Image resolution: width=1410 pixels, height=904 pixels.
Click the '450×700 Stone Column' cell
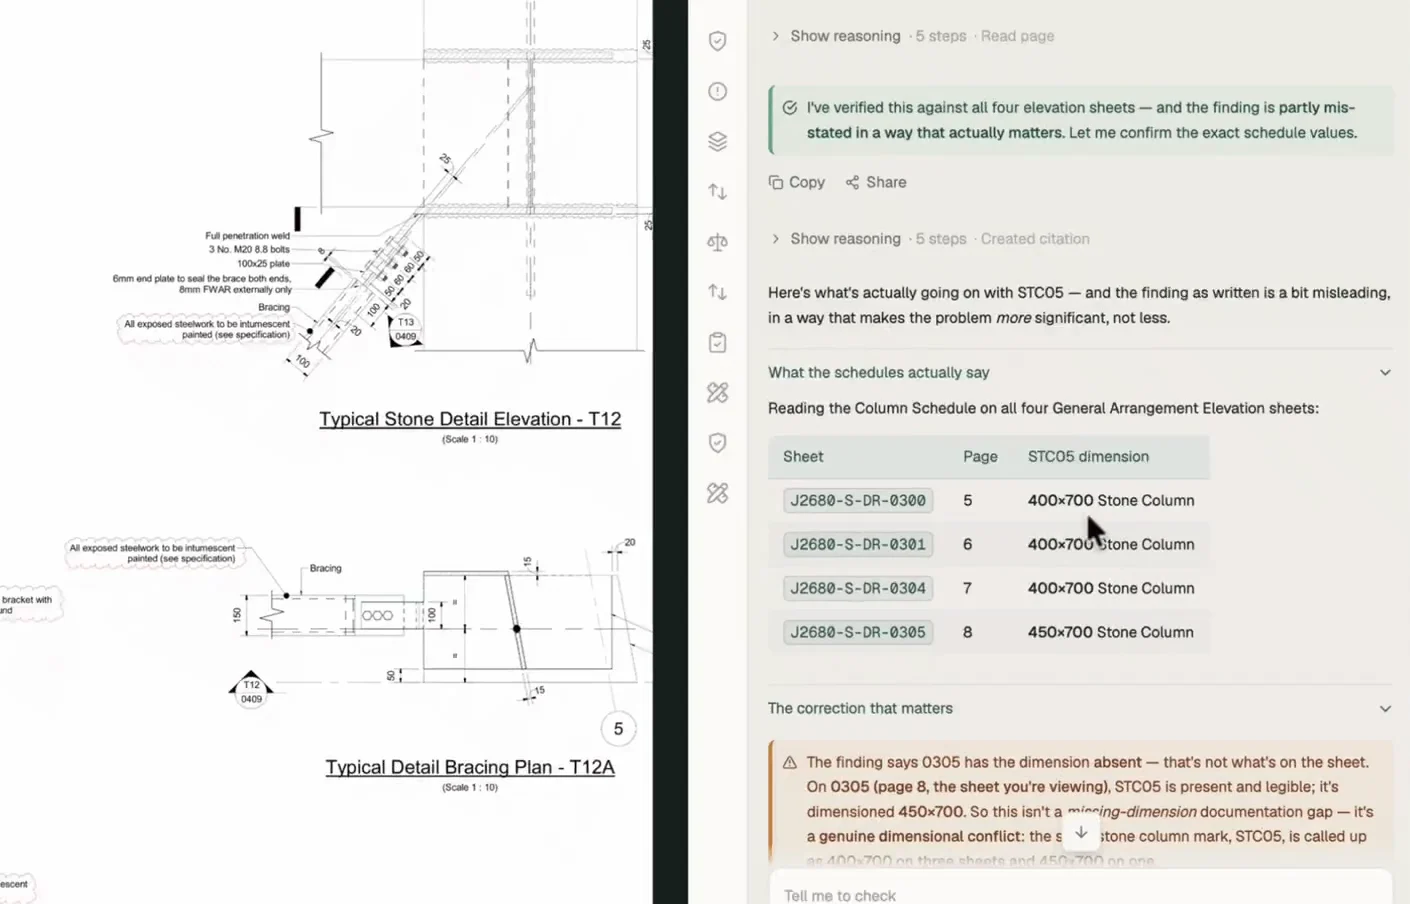(x=1111, y=632)
